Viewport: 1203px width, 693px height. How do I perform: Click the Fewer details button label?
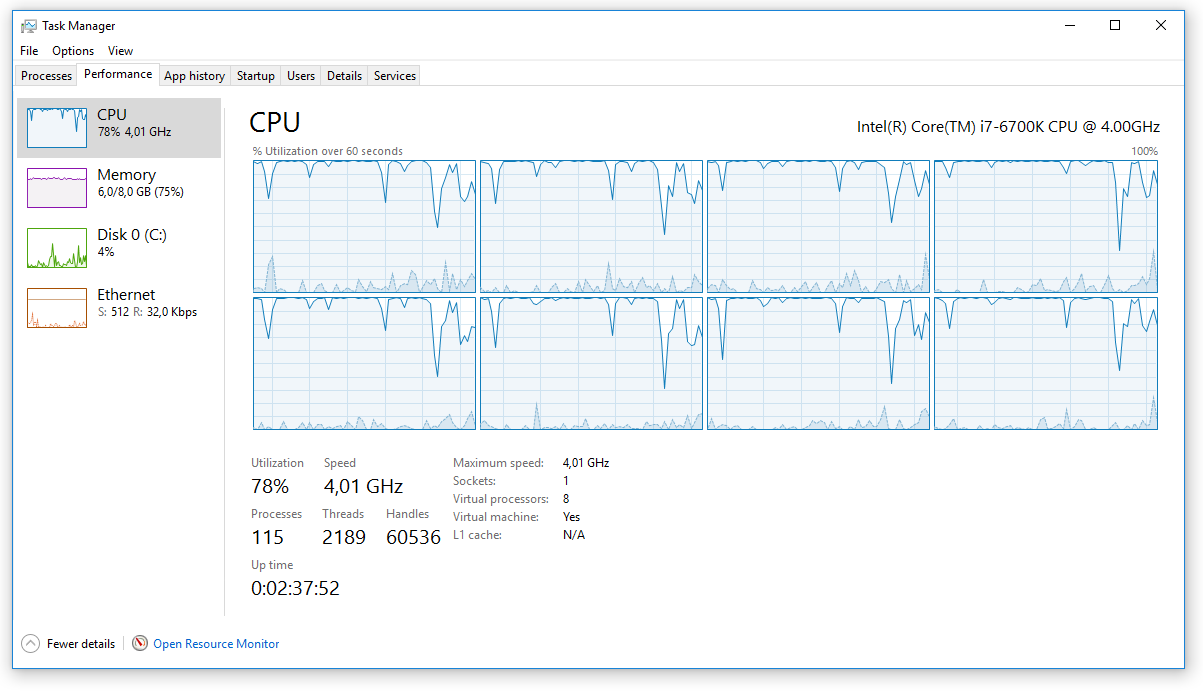coord(81,644)
